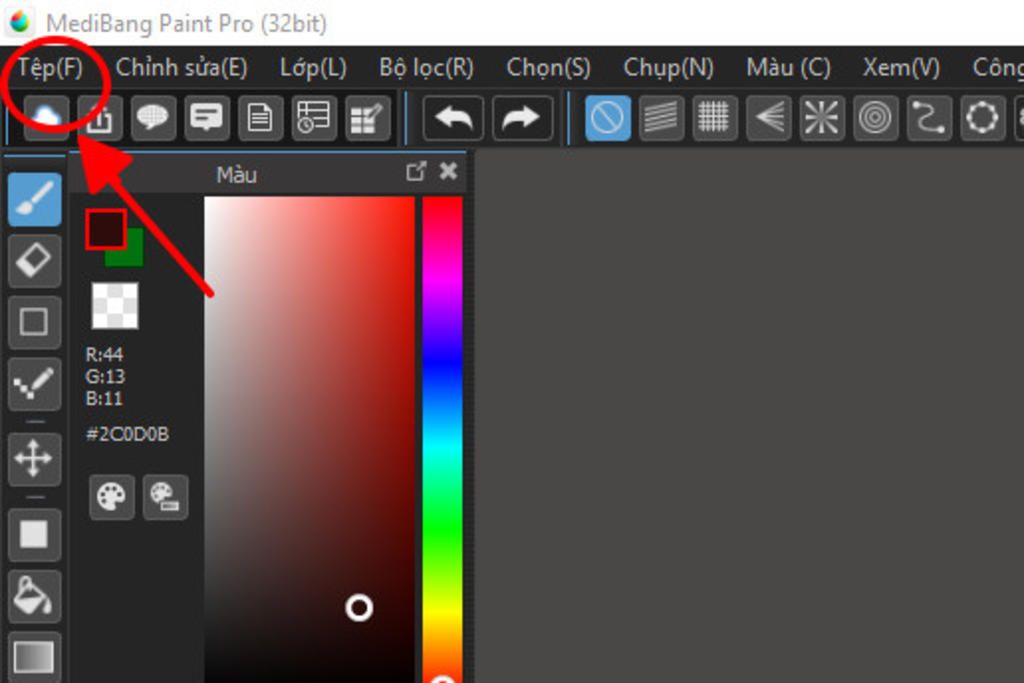The image size is (1024, 683).
Task: Select the Bucket fill tool
Action: click(35, 596)
